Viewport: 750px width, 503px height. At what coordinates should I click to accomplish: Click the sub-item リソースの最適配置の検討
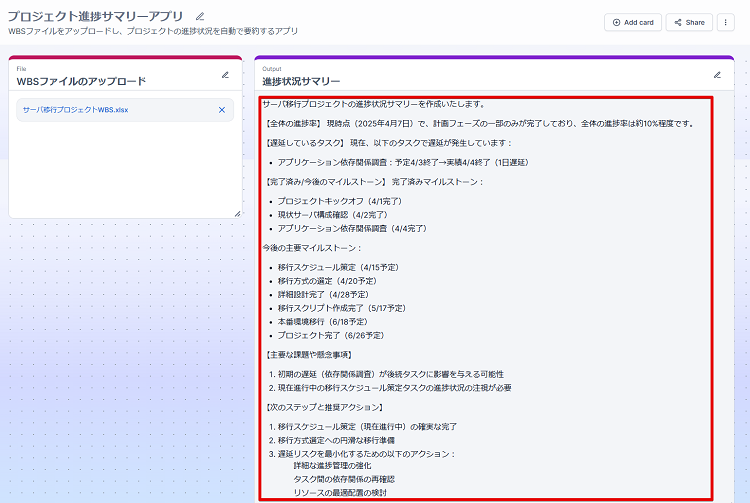pyautogui.click(x=340, y=493)
